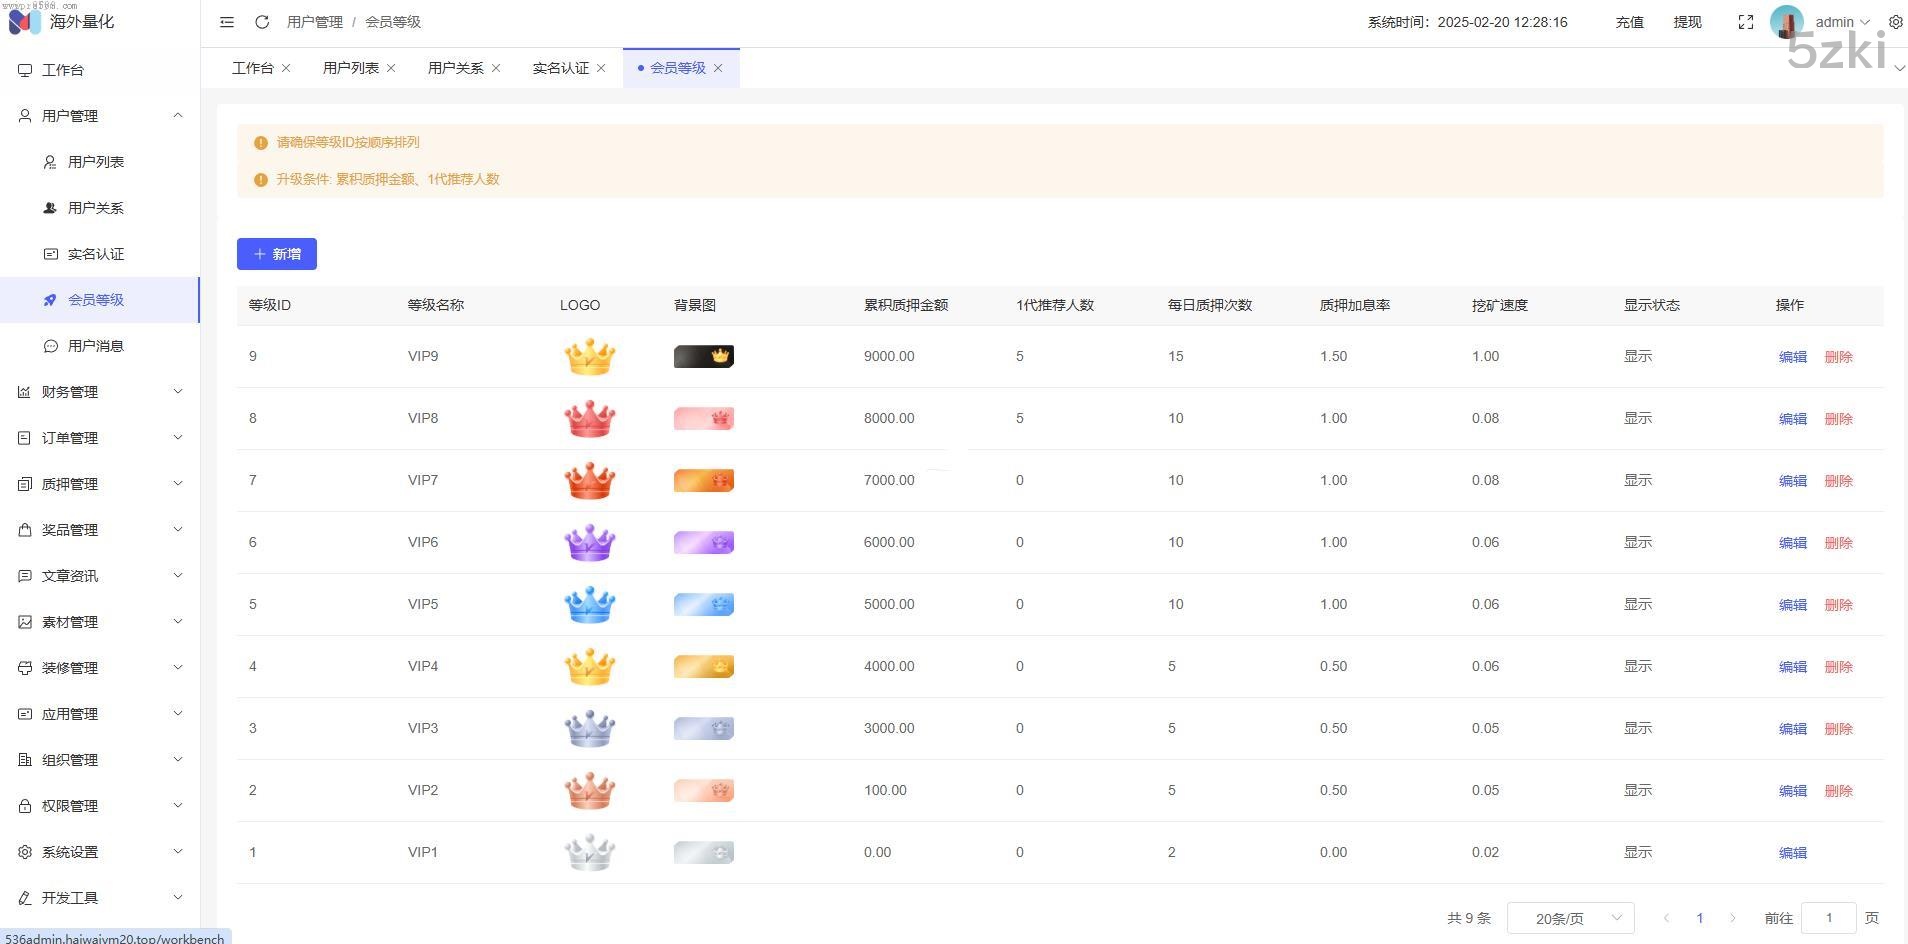Open VIP6 purple background image
This screenshot has height=944, width=1908.
[x=703, y=543]
